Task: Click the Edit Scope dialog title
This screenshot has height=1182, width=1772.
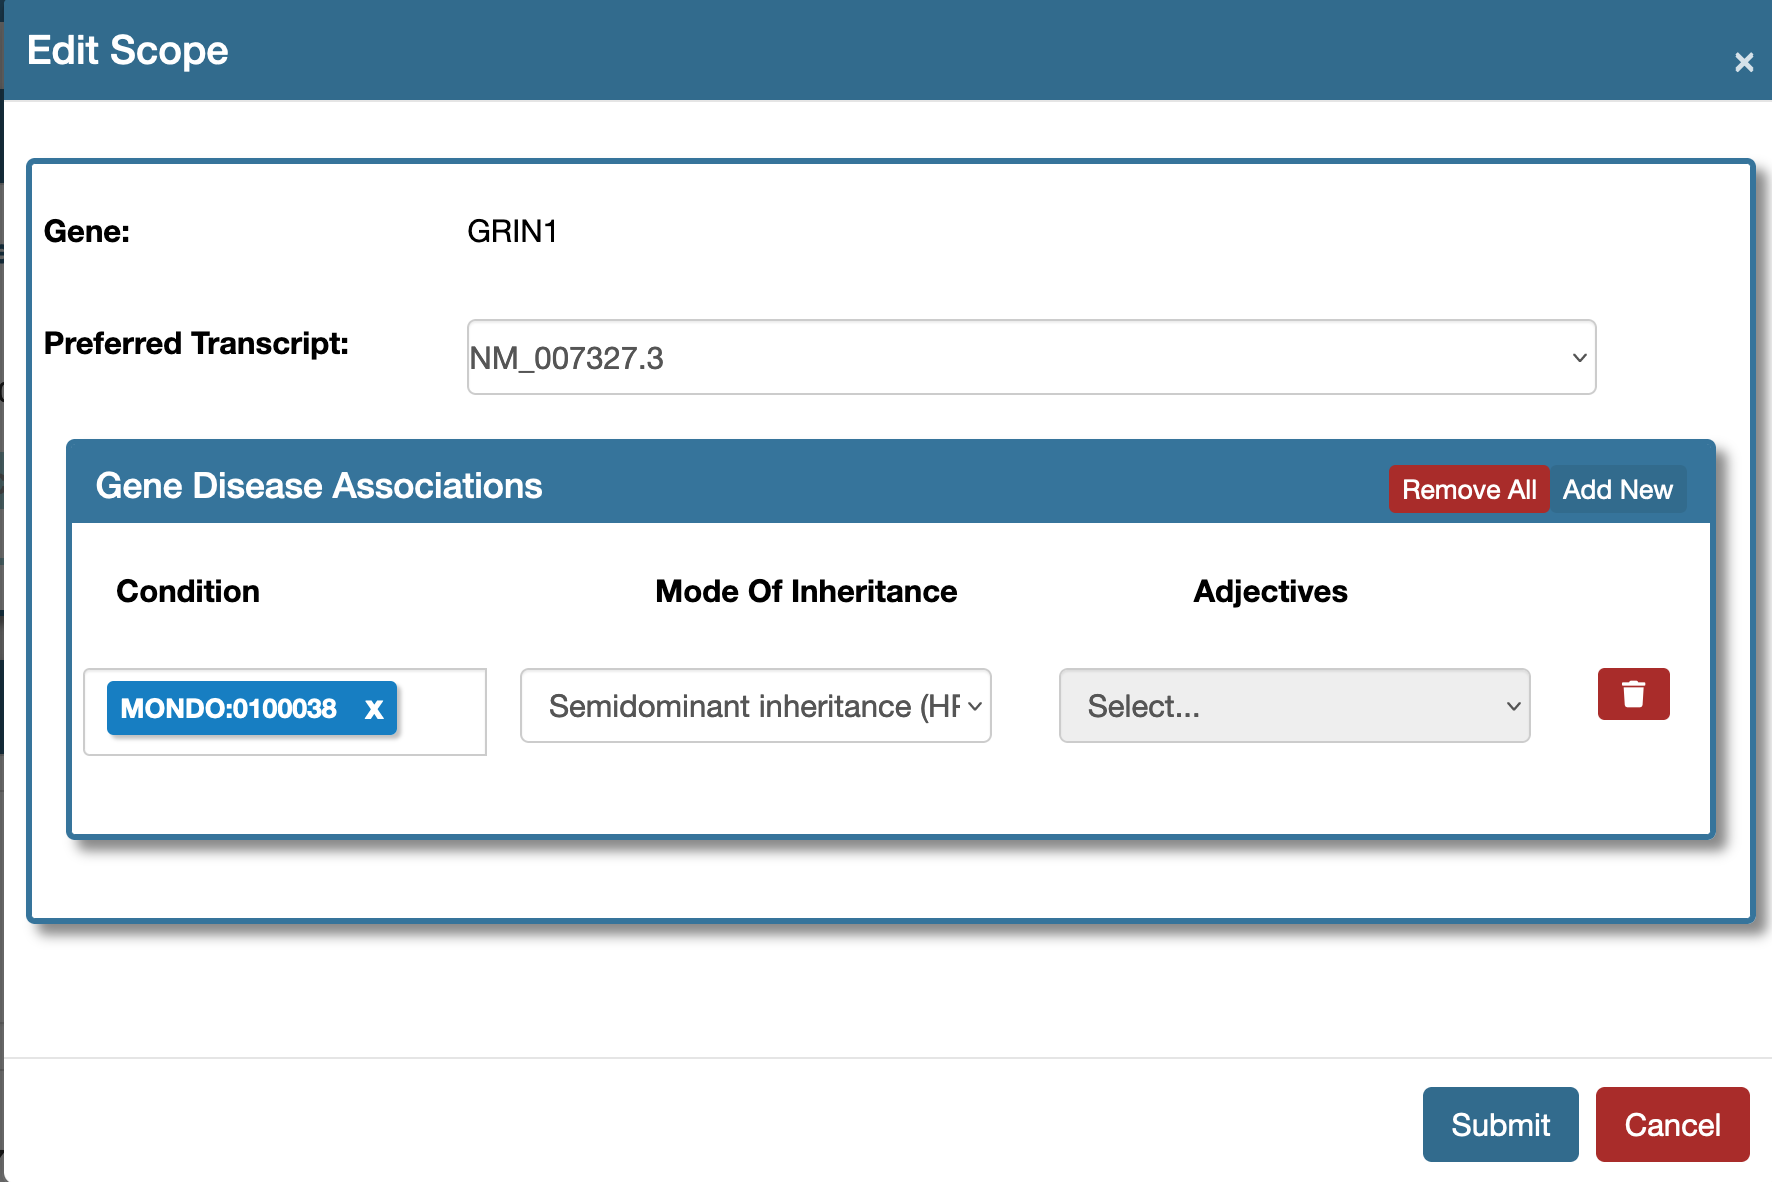Action: [x=128, y=50]
